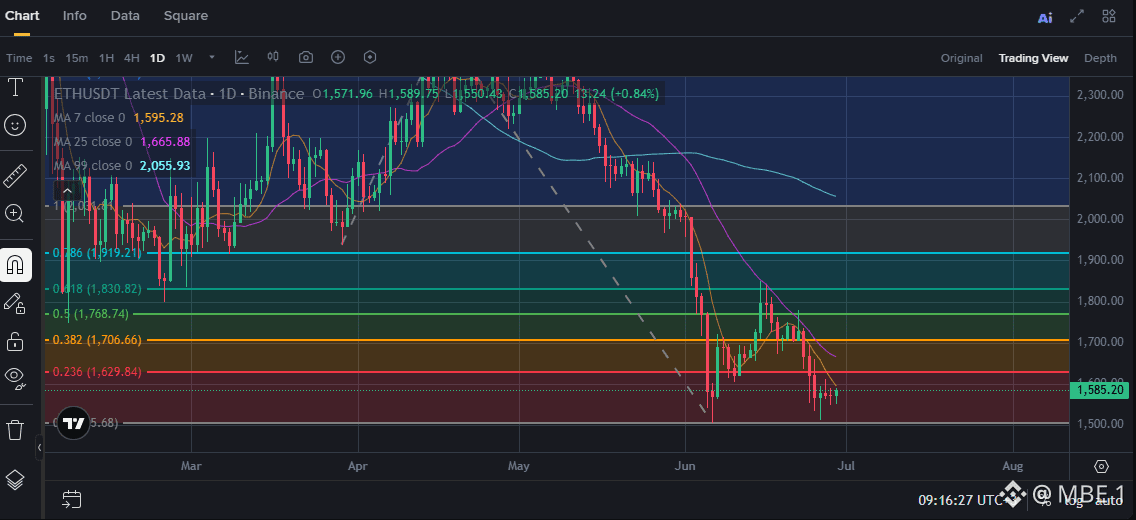Switch to the Chart tab
Viewport: 1136px width, 520px height.
(22, 15)
